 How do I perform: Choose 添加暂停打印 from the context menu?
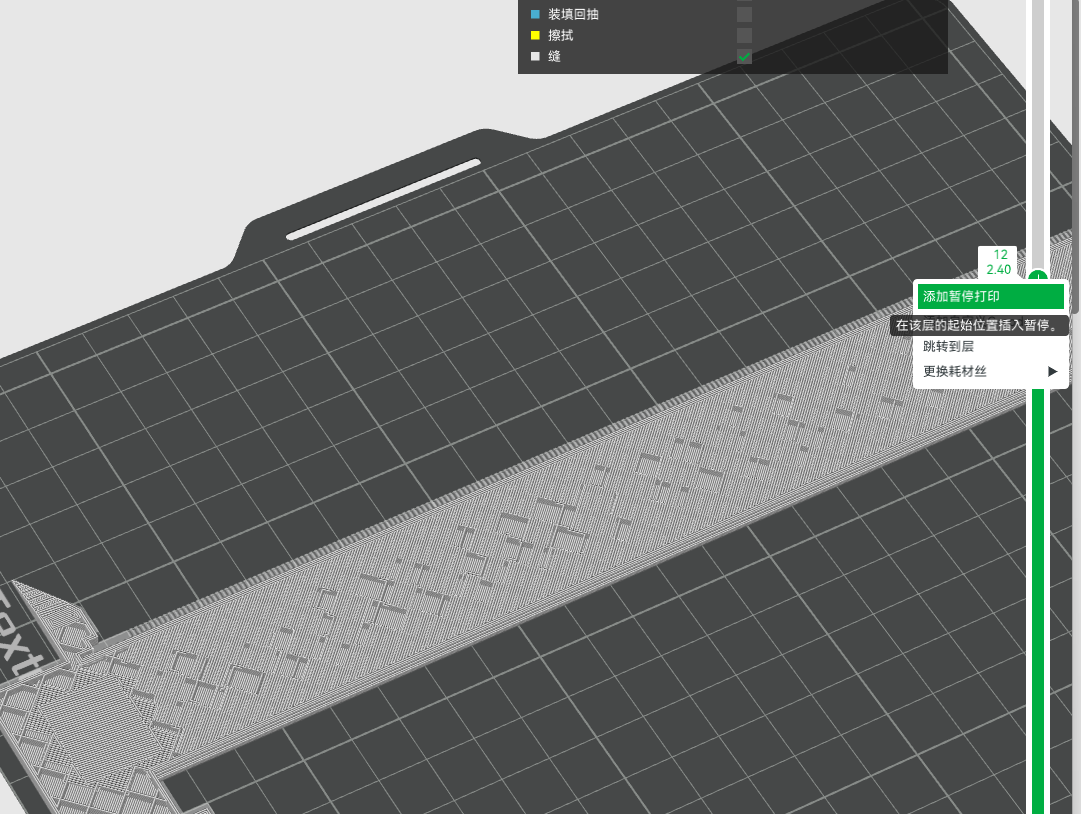[989, 297]
